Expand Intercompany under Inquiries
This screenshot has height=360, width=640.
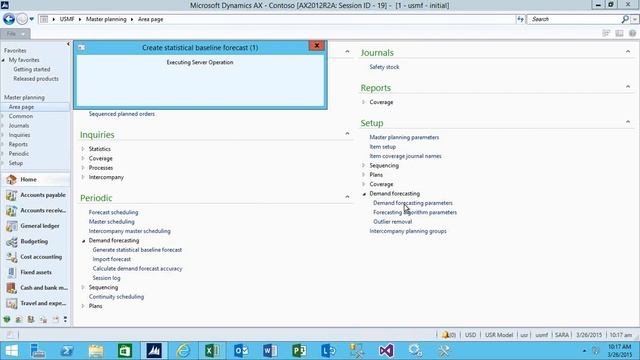click(83, 177)
